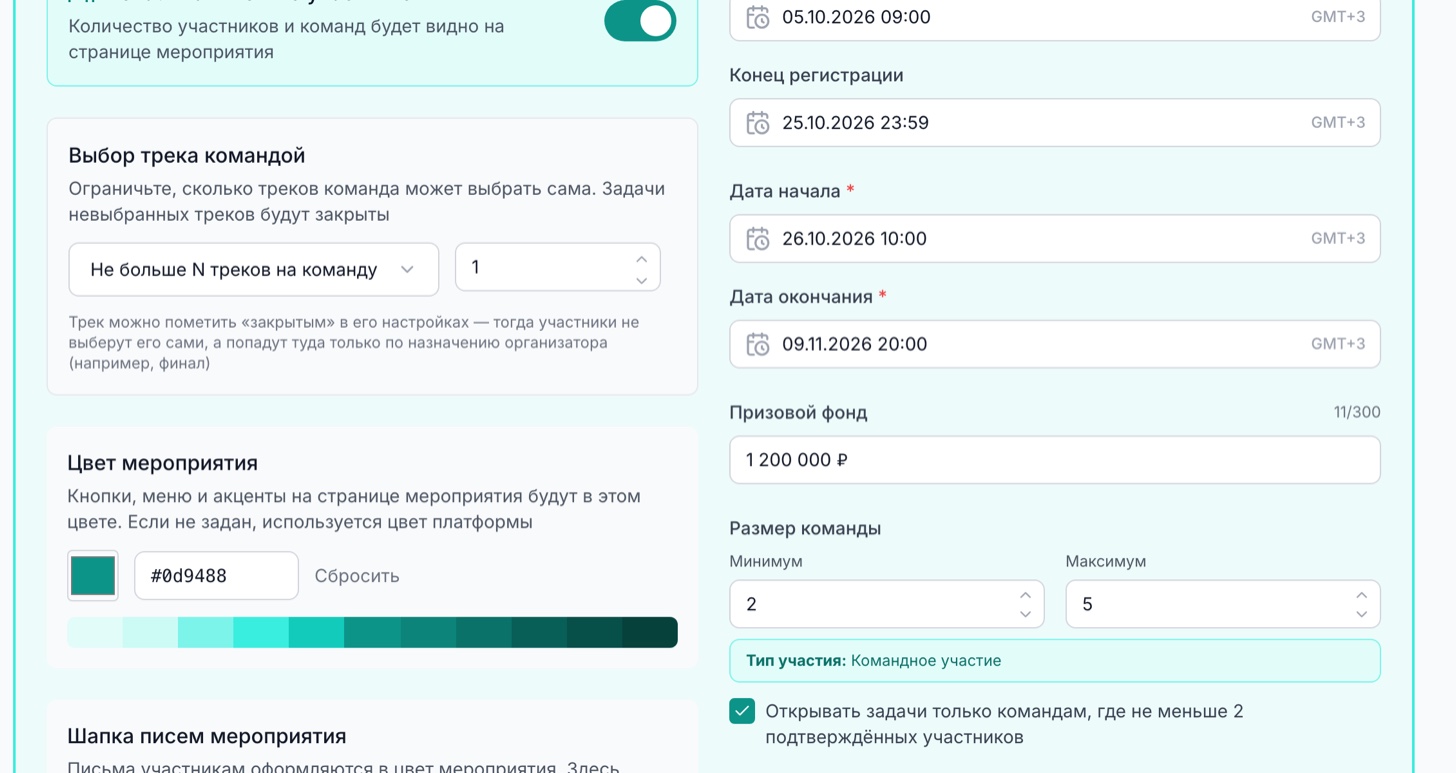Screen dimensions: 1456x773
Task: Decrease the Максимум team size with the down arrow
Action: pyautogui.click(x=1361, y=614)
